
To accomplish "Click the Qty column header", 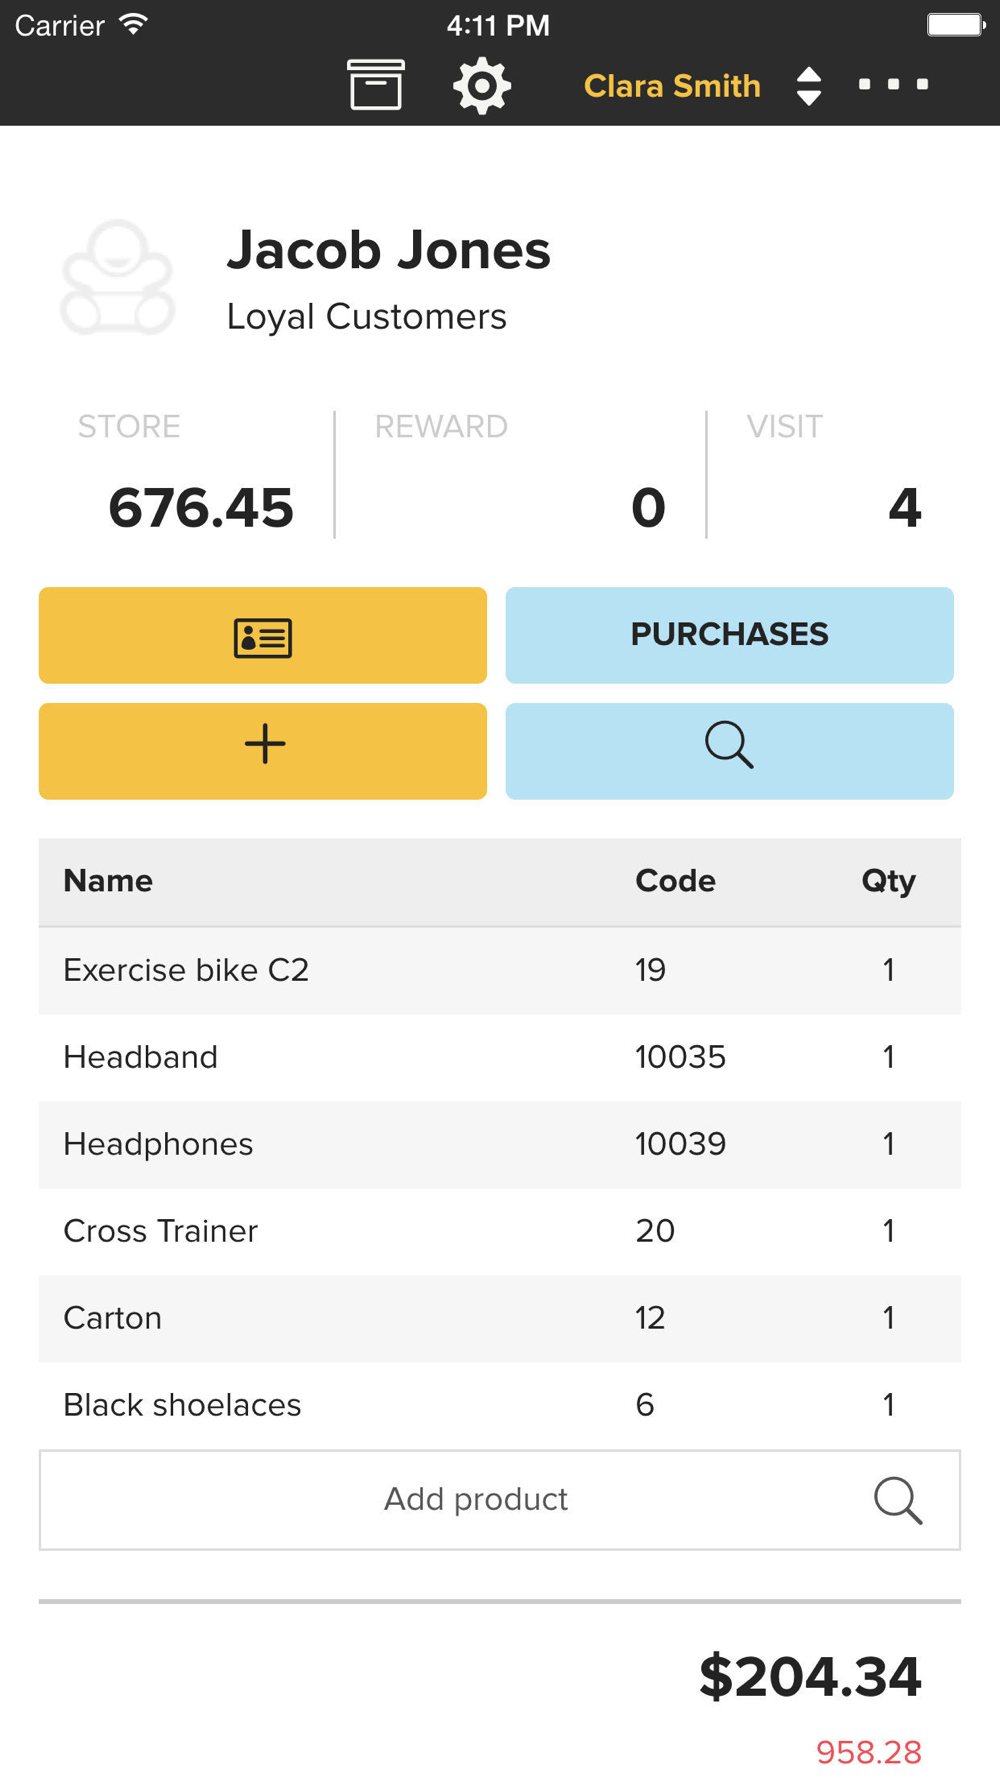I will click(x=888, y=881).
